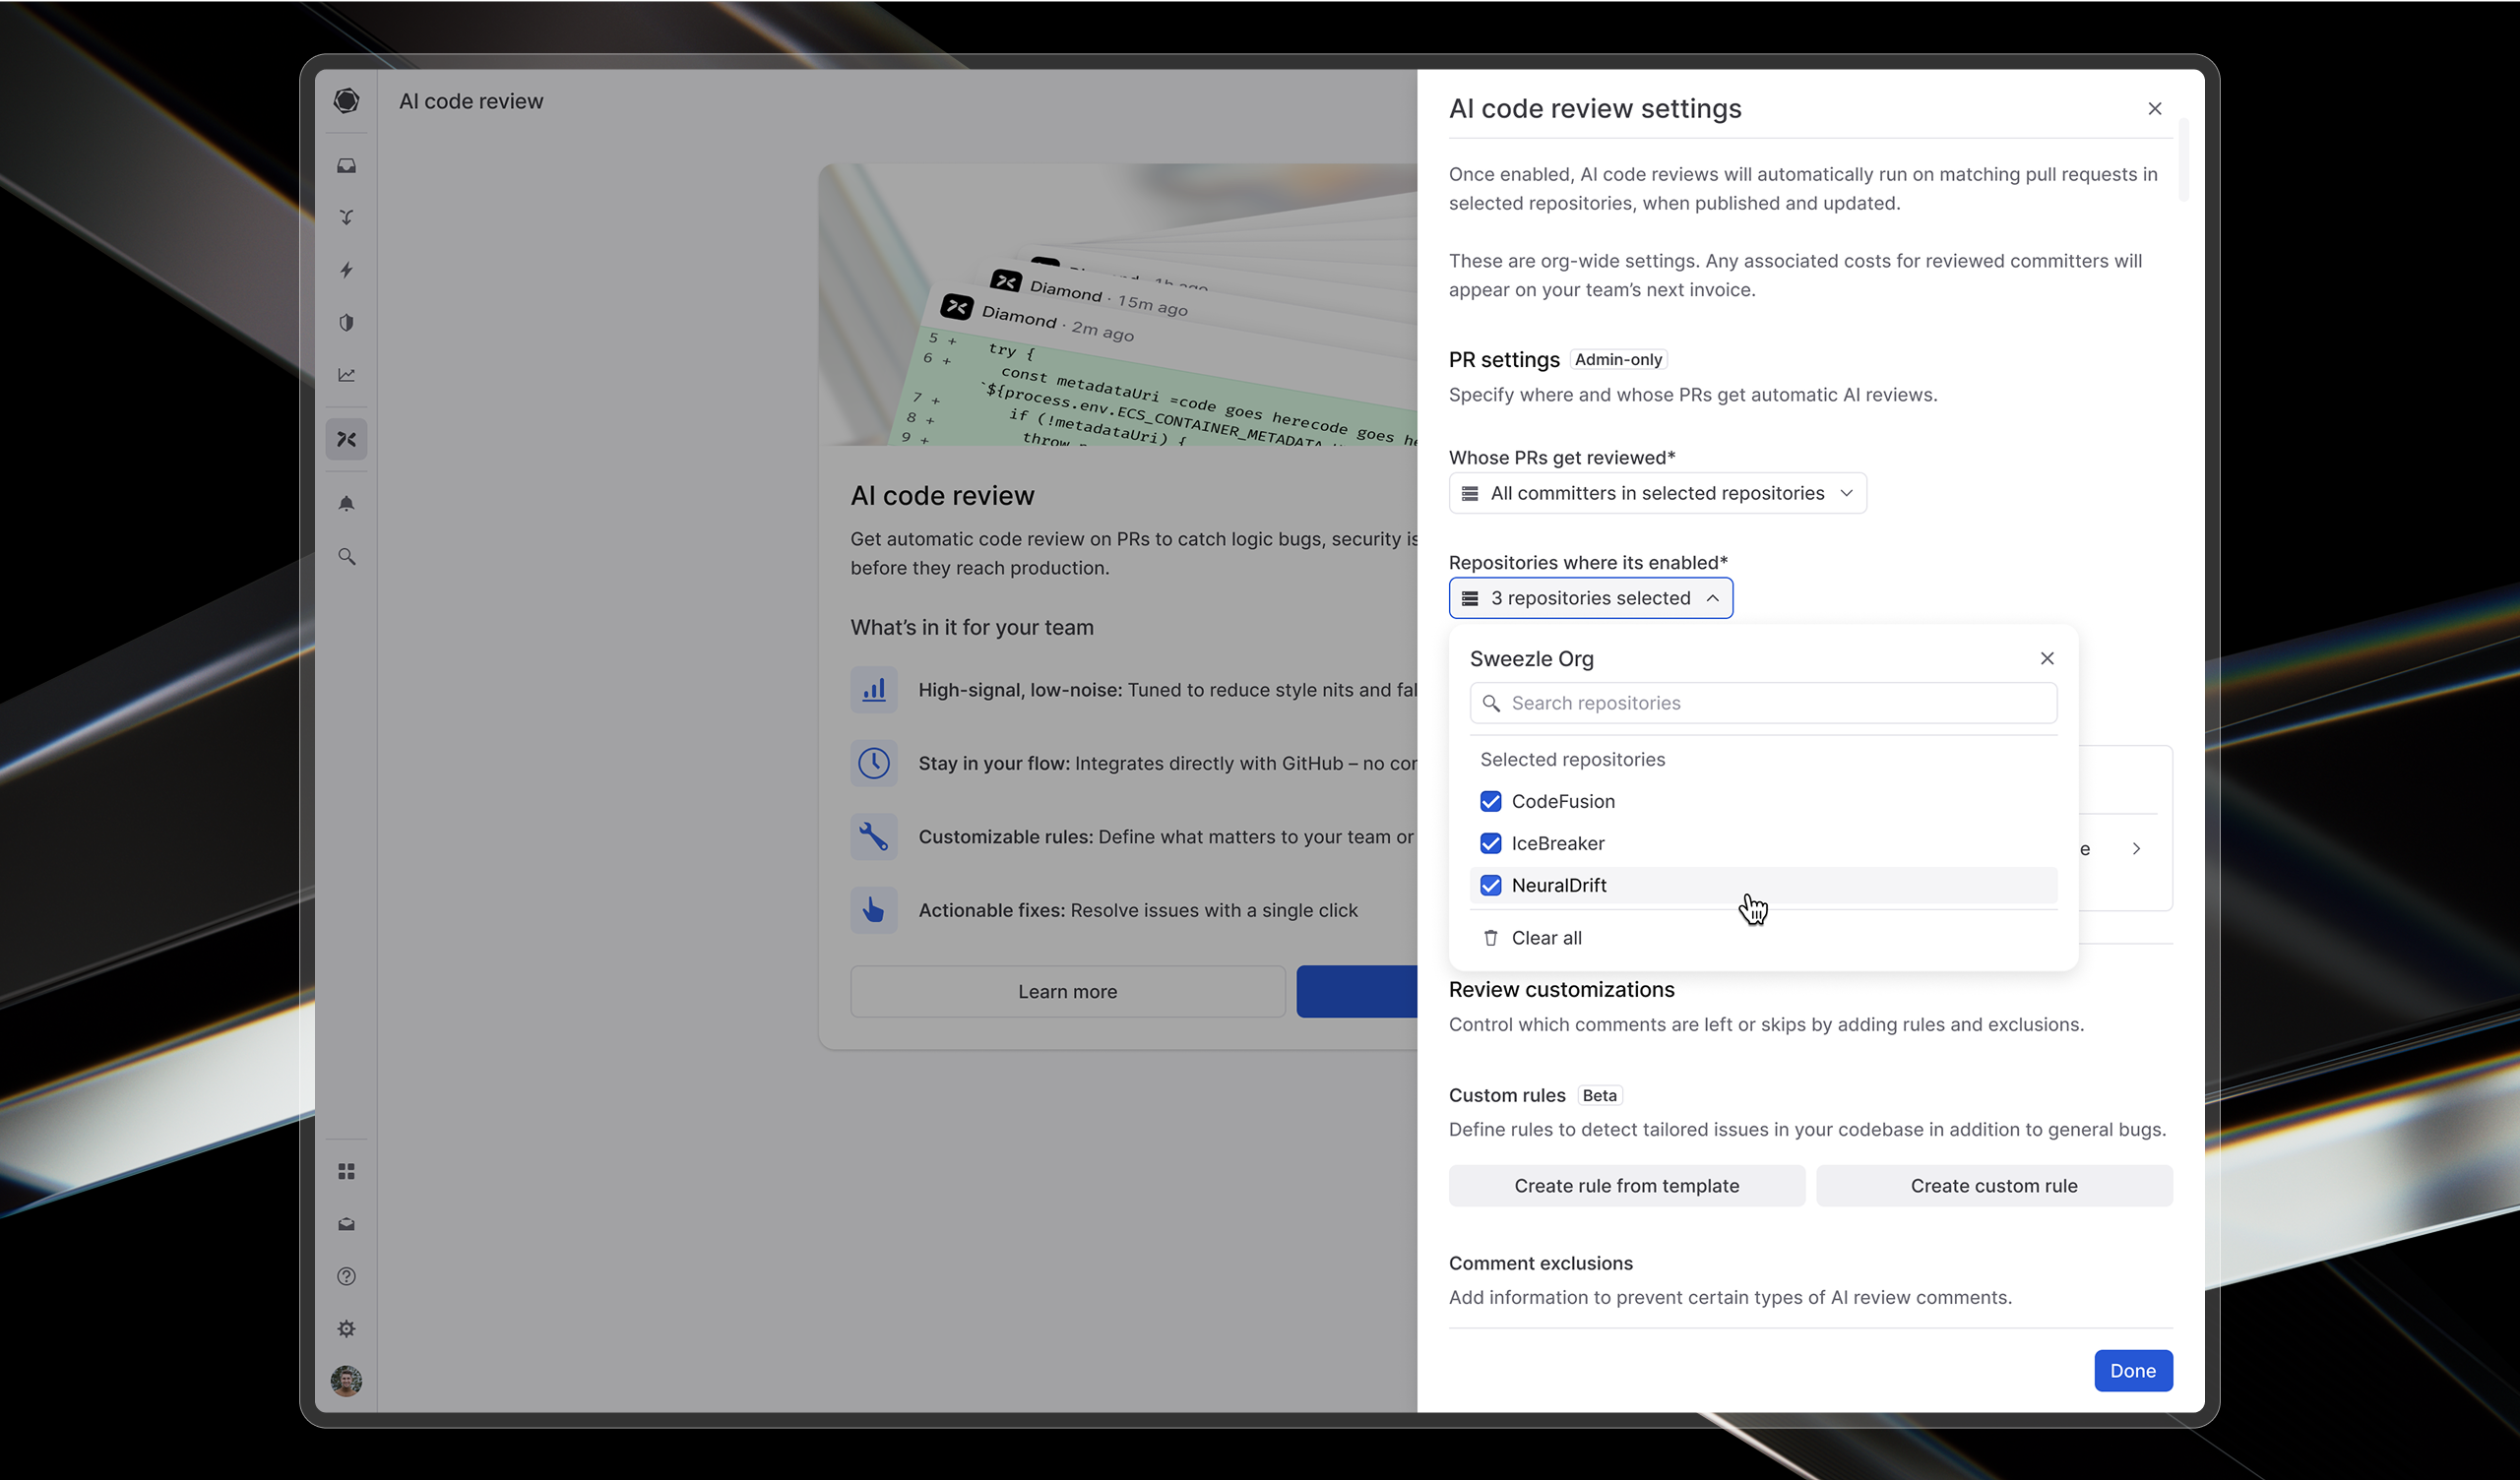Click the help question mark icon
Screen dimensions: 2520x1480
346,1277
